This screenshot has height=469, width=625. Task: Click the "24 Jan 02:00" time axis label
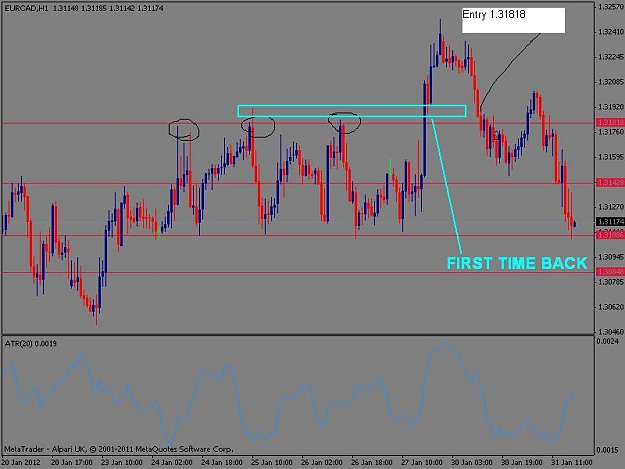pyautogui.click(x=172, y=462)
